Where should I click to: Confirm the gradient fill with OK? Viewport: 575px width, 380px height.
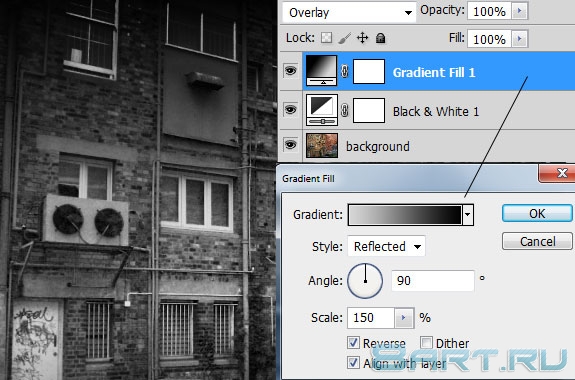537,213
